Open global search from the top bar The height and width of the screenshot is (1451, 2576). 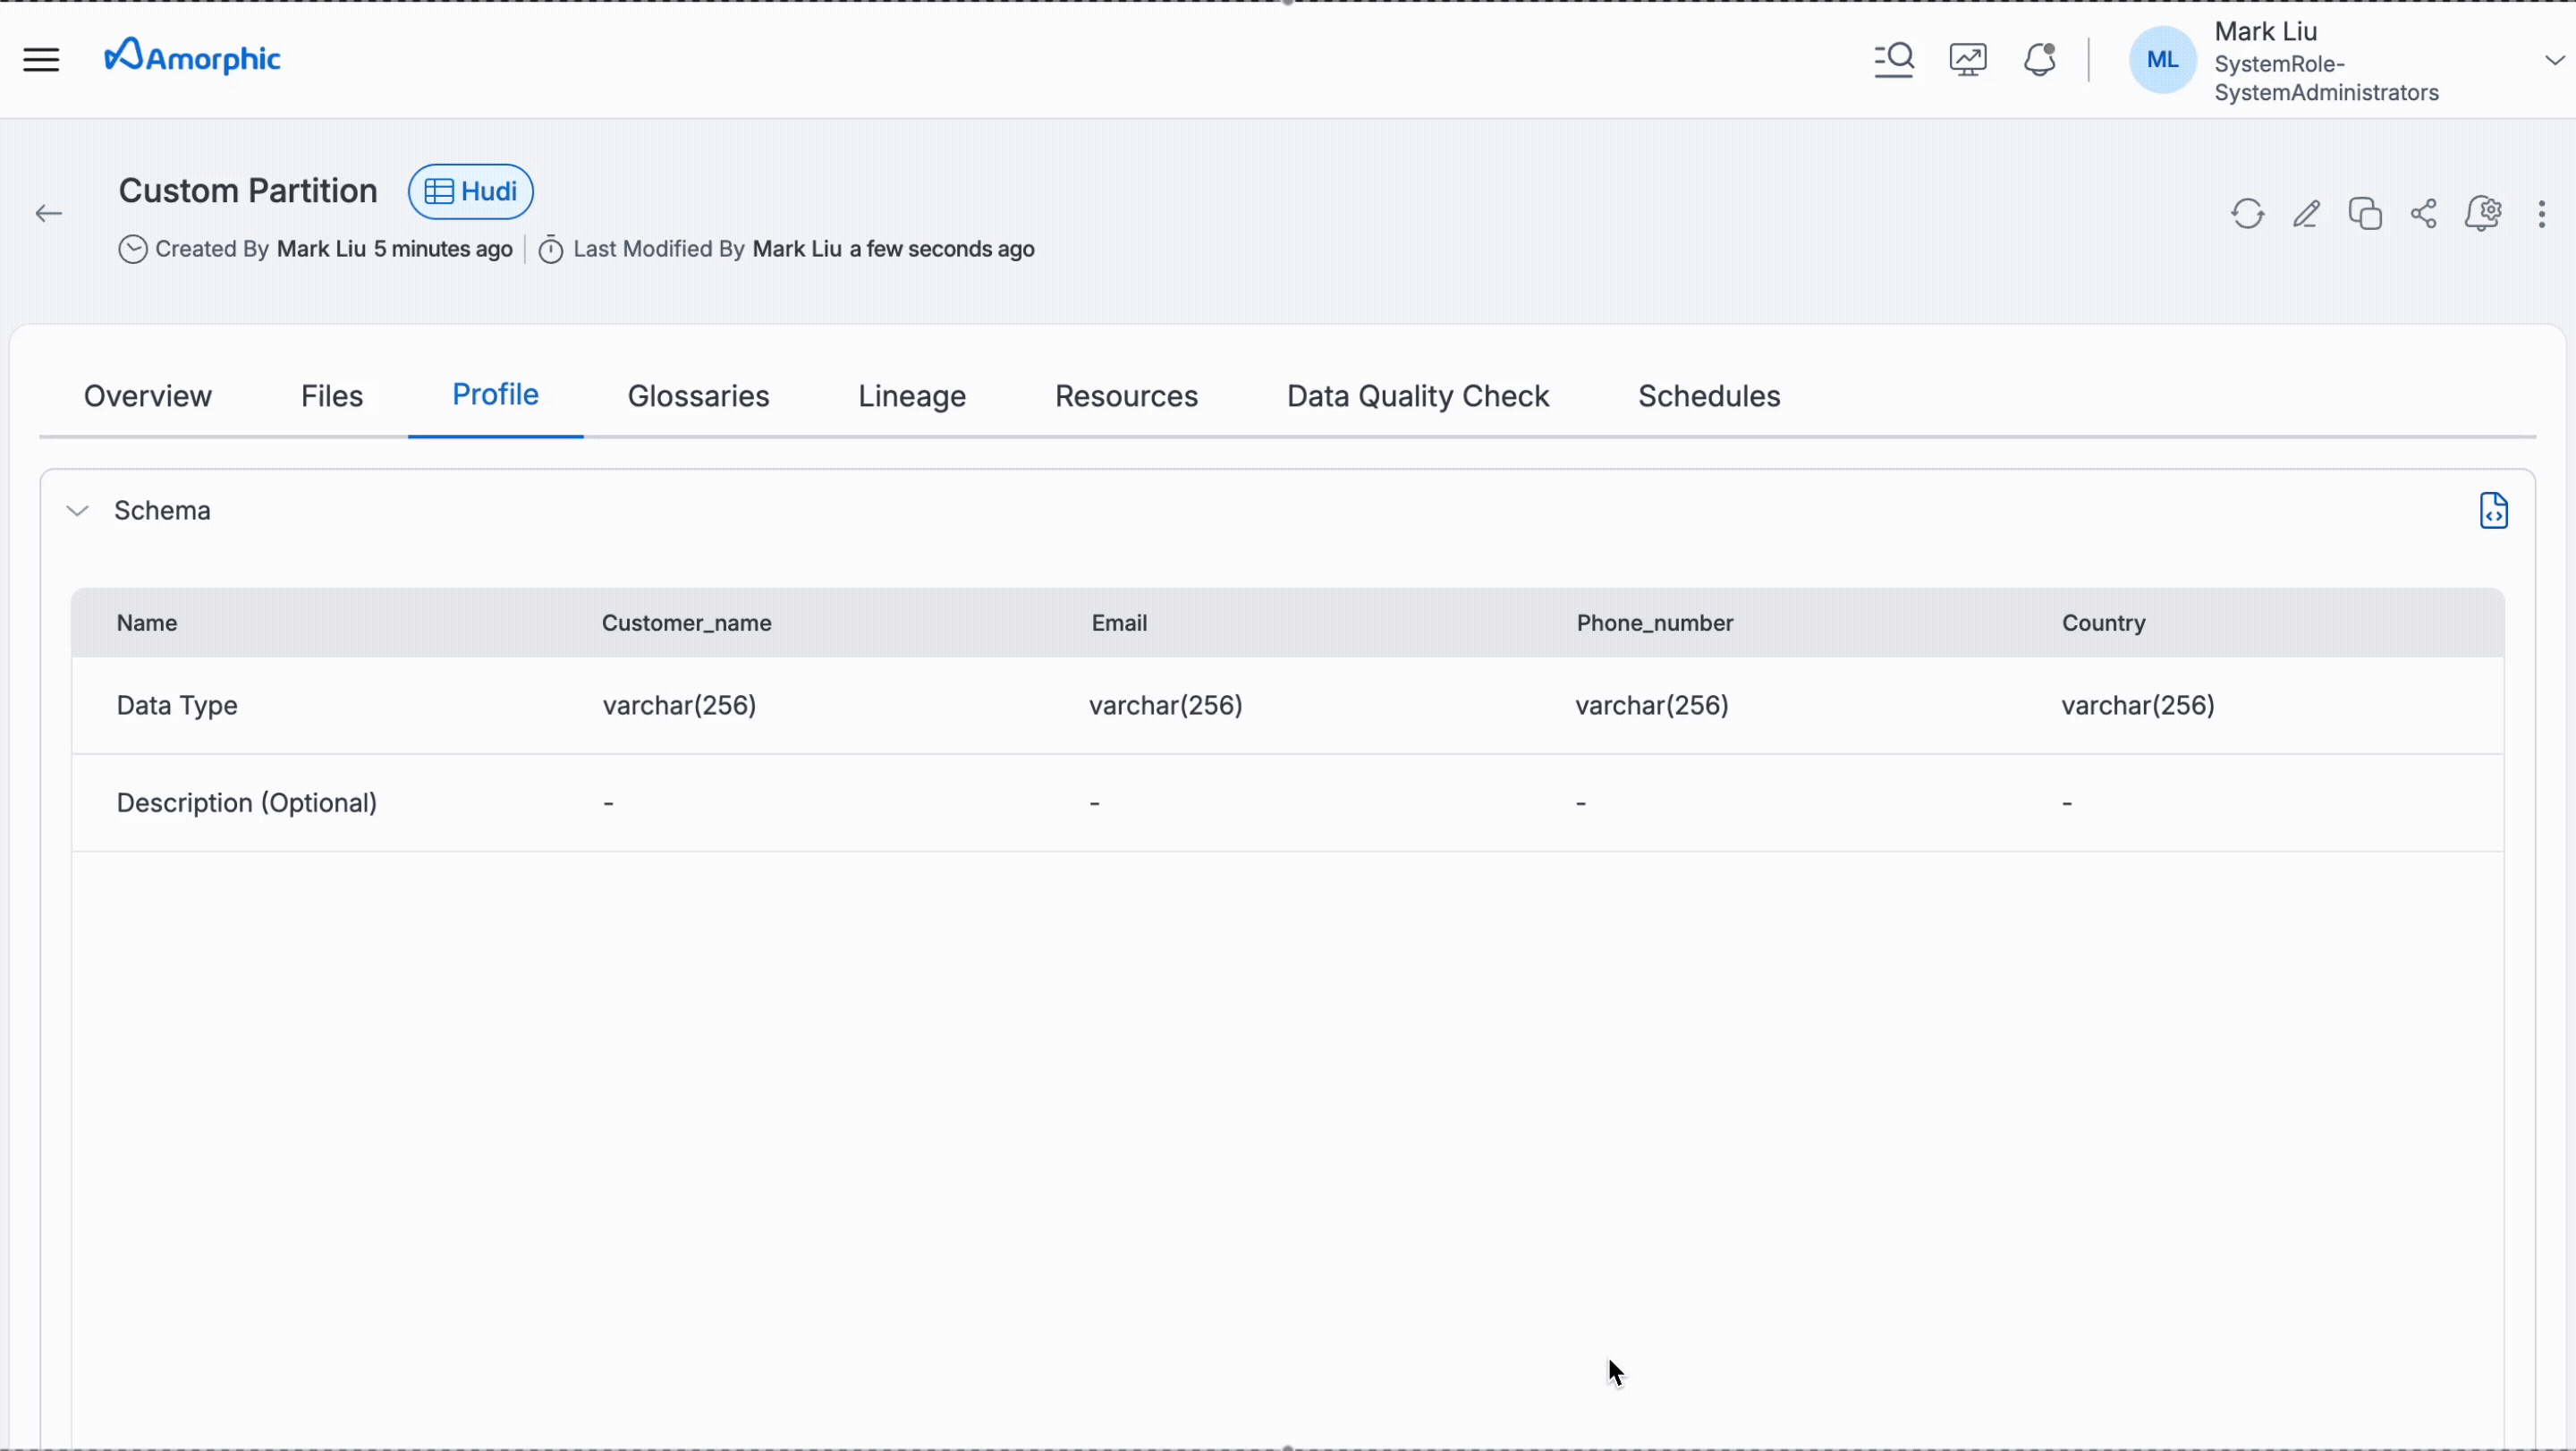pos(1894,59)
